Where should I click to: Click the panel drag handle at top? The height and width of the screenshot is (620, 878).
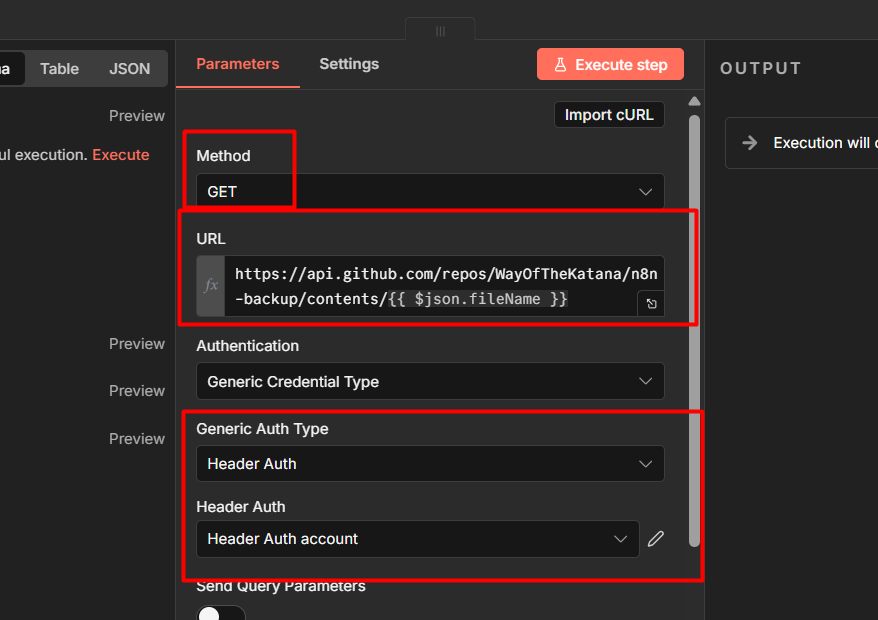[440, 31]
